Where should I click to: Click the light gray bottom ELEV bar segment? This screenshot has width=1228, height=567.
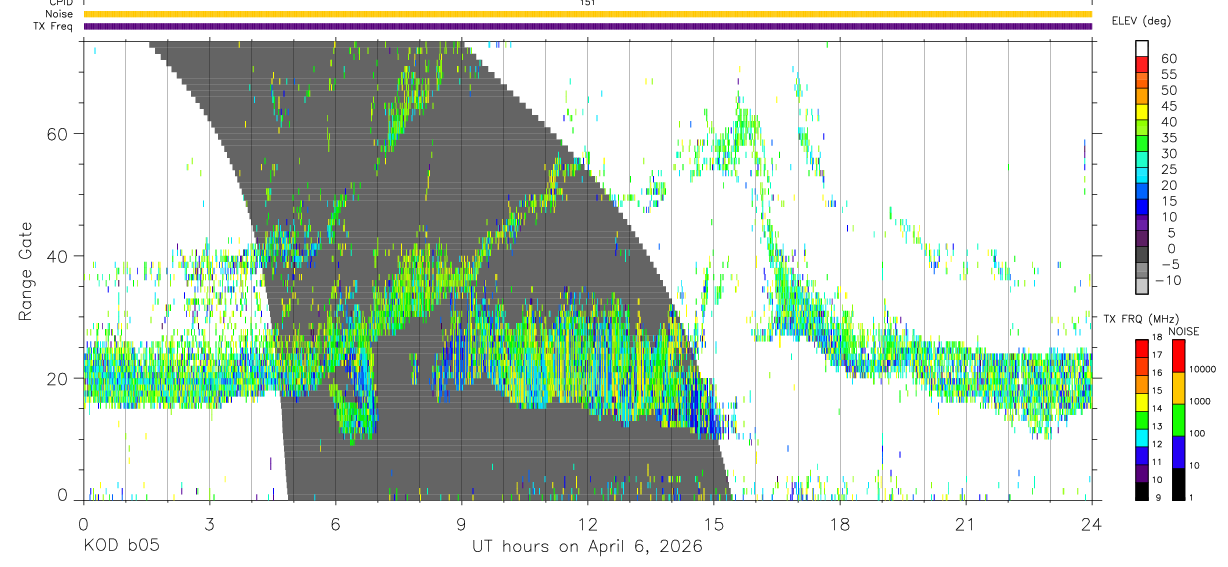click(x=1142, y=287)
